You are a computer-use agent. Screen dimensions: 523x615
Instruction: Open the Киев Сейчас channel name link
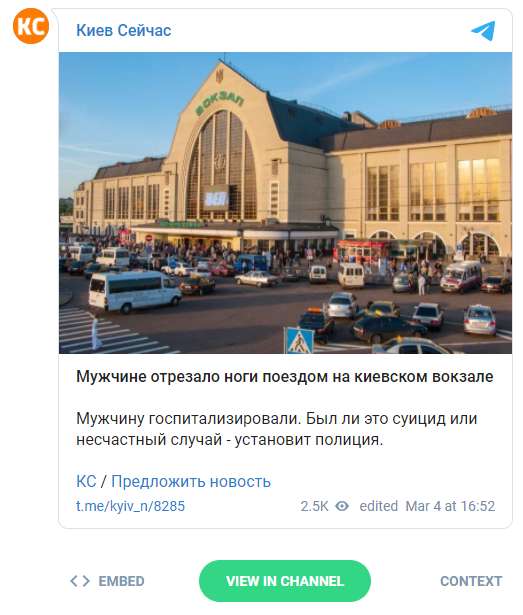pyautogui.click(x=124, y=30)
